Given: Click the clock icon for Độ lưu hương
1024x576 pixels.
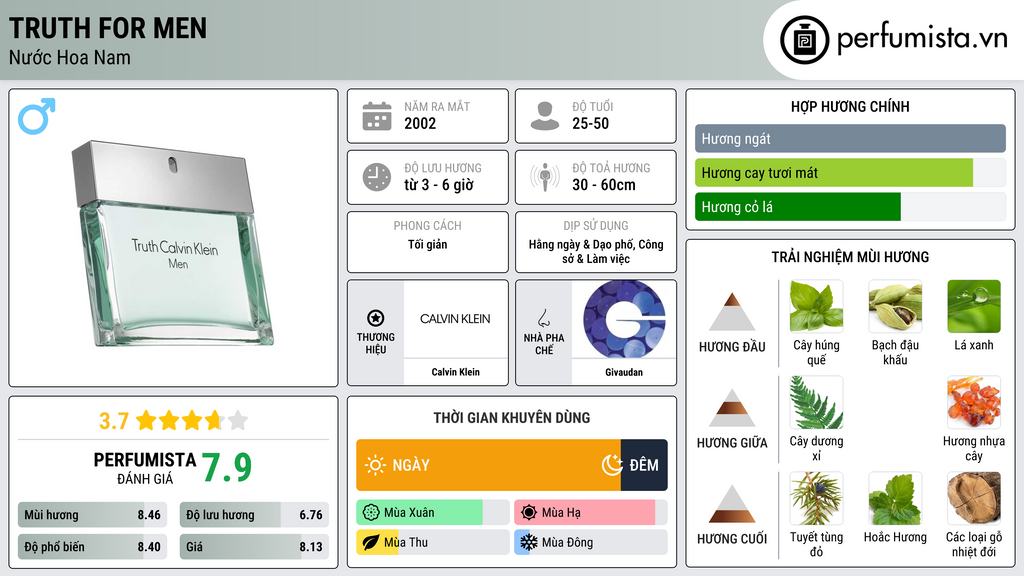Looking at the screenshot, I should 377,177.
